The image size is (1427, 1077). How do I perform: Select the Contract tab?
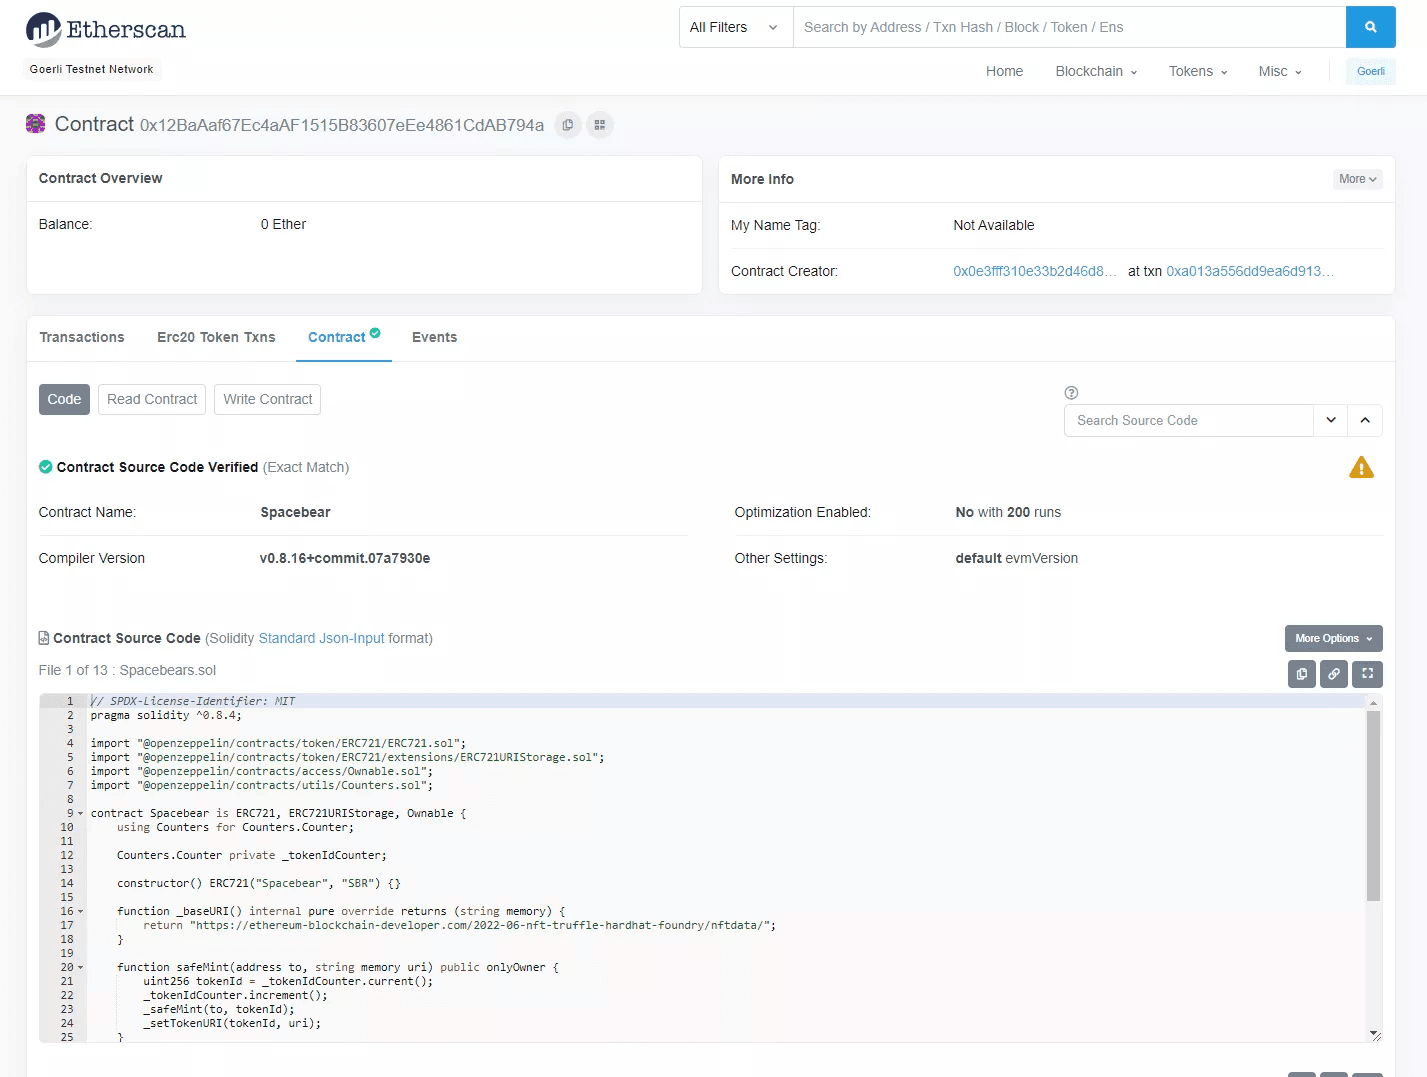pyautogui.click(x=343, y=337)
